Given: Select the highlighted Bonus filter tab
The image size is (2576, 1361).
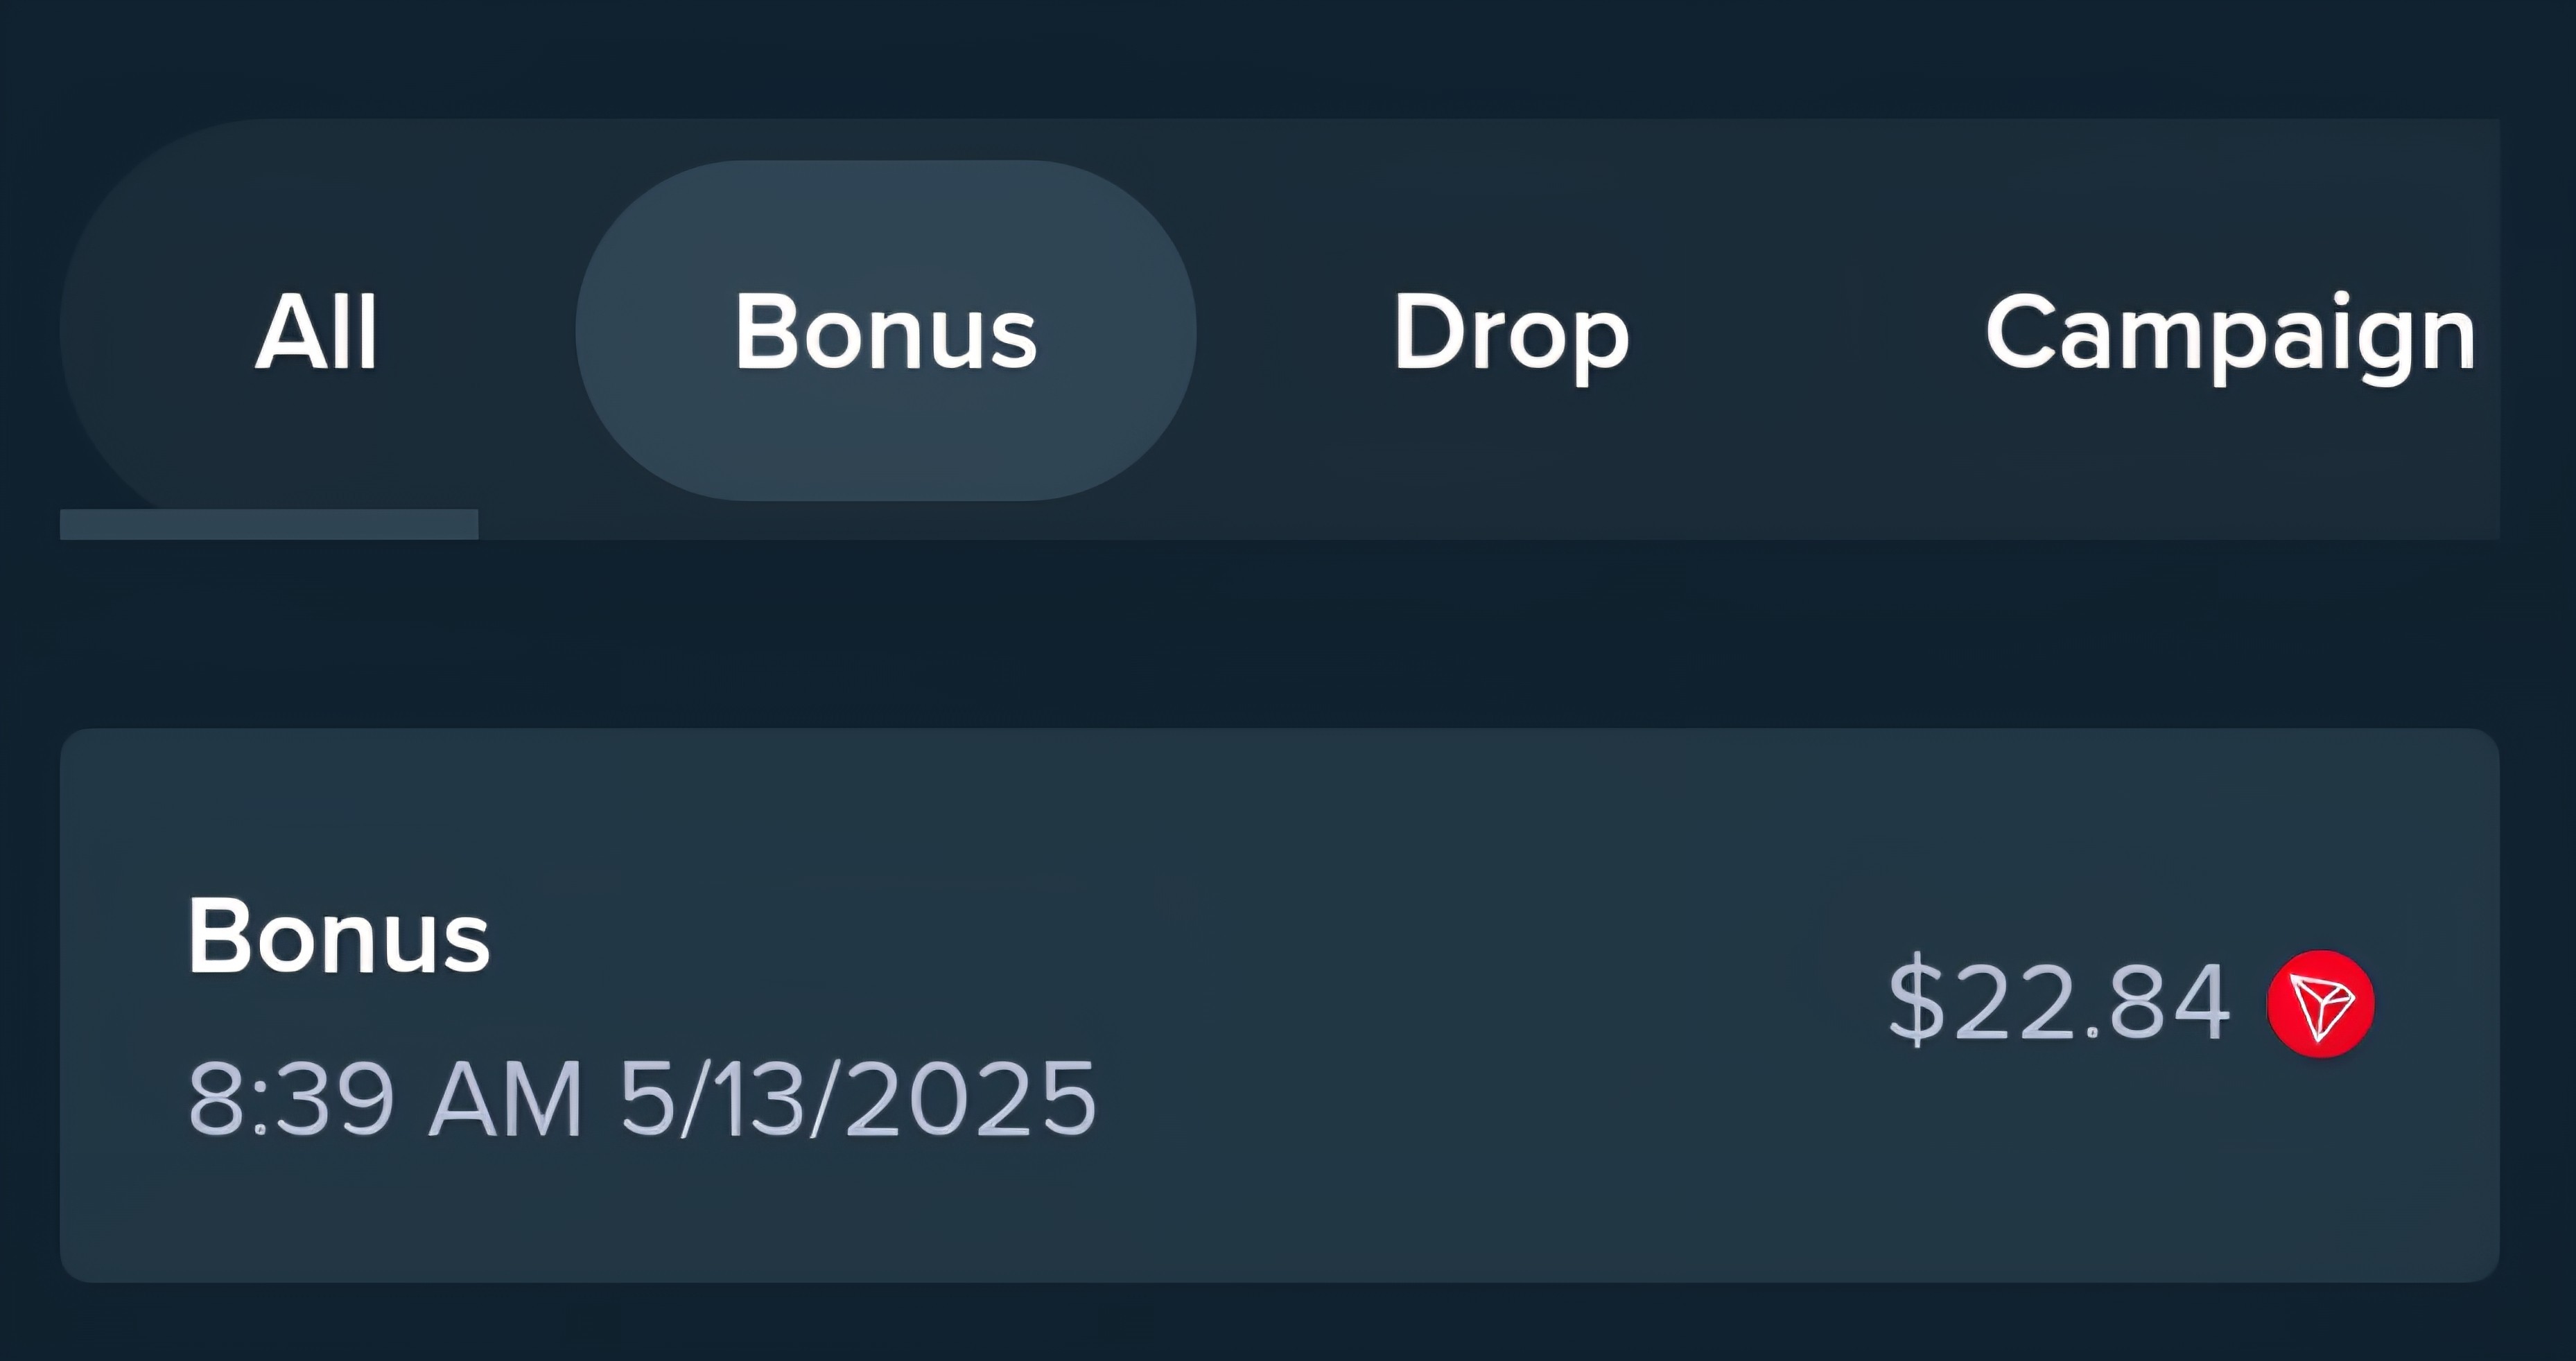Looking at the screenshot, I should pos(886,331).
